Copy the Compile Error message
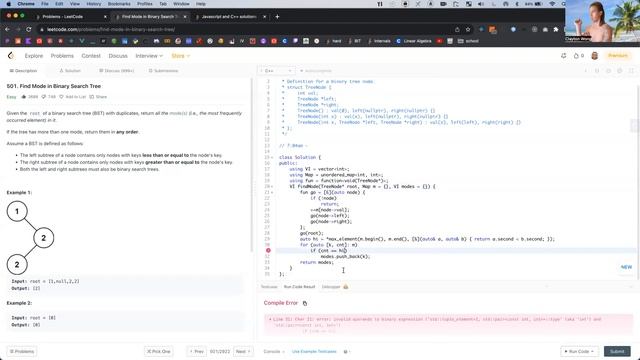The image size is (640, 360). coord(305,303)
